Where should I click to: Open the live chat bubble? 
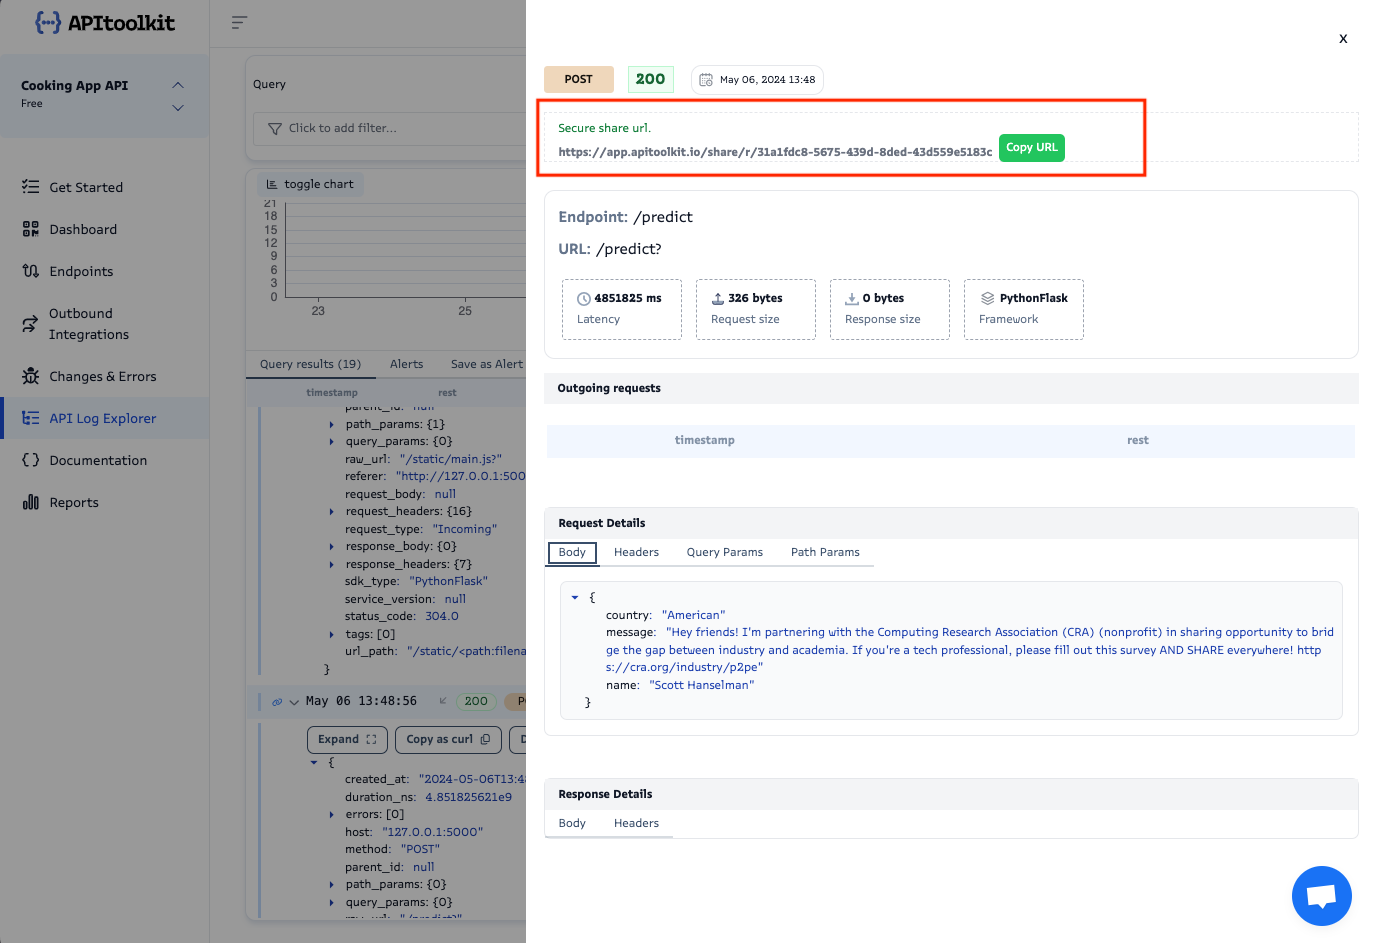coord(1321,896)
